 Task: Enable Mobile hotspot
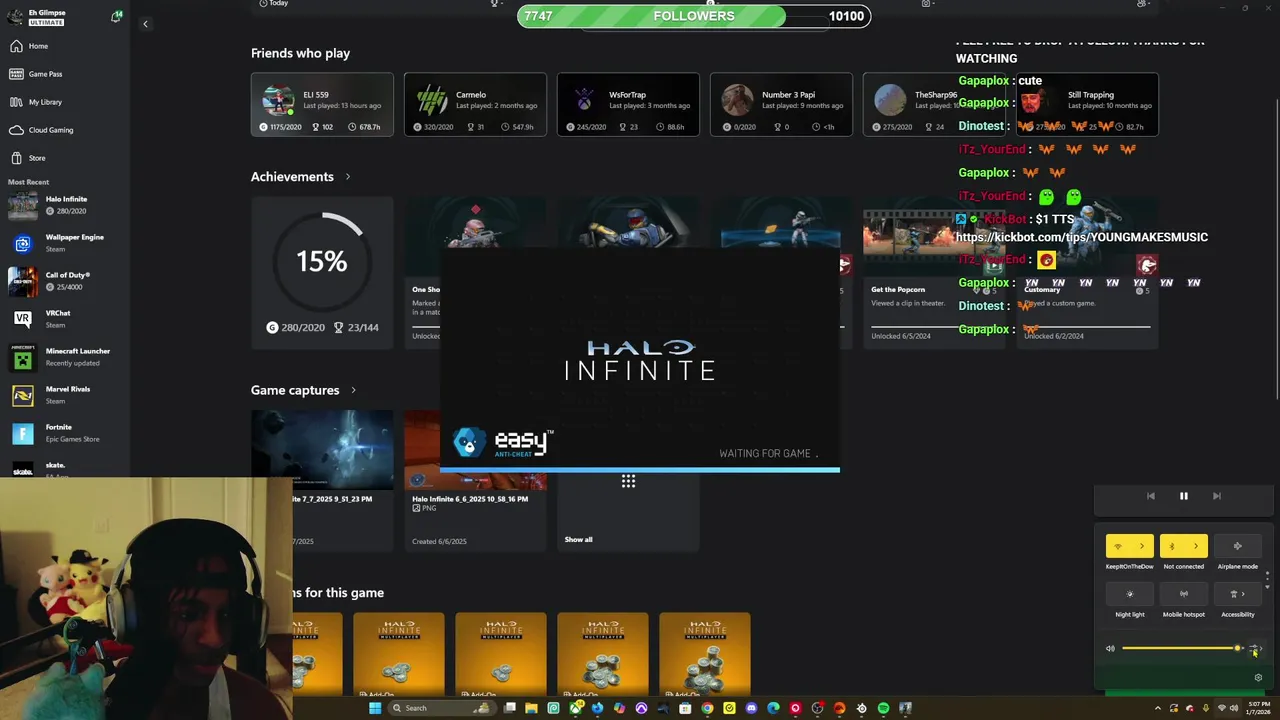click(x=1184, y=594)
